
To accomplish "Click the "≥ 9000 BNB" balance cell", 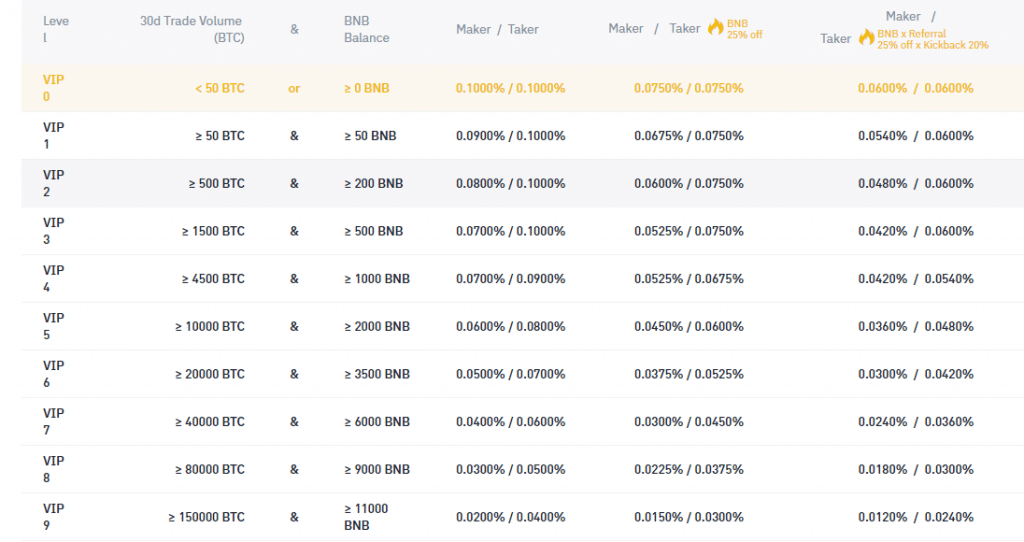I will 377,470.
